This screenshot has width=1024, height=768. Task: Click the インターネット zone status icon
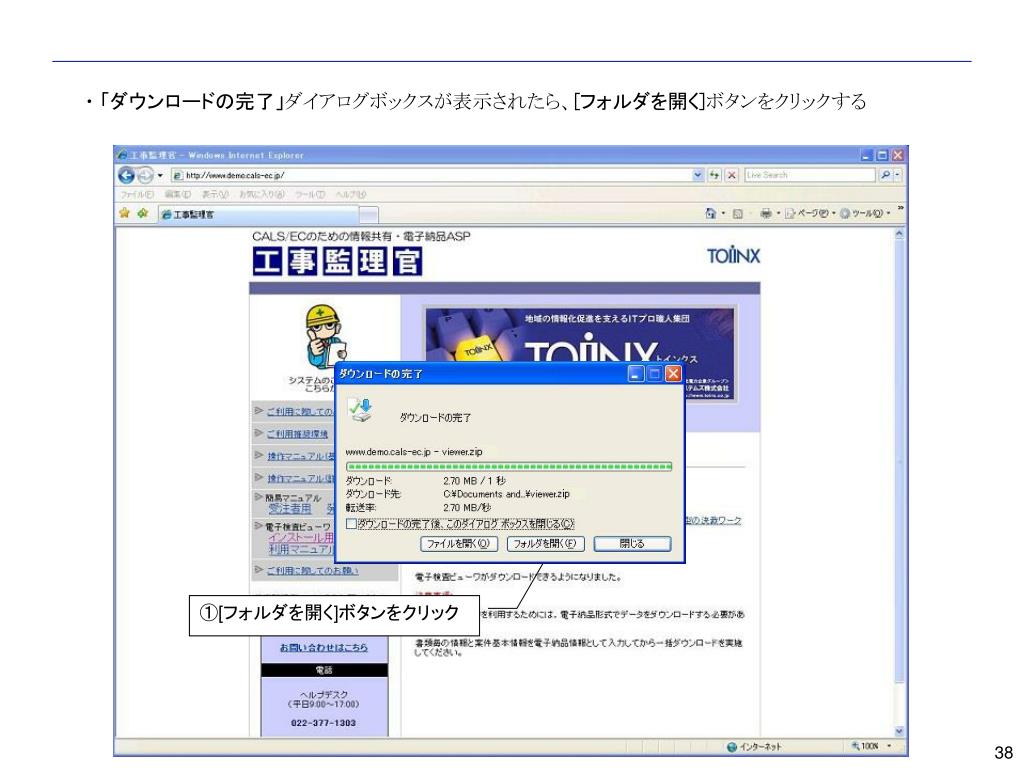pos(731,746)
